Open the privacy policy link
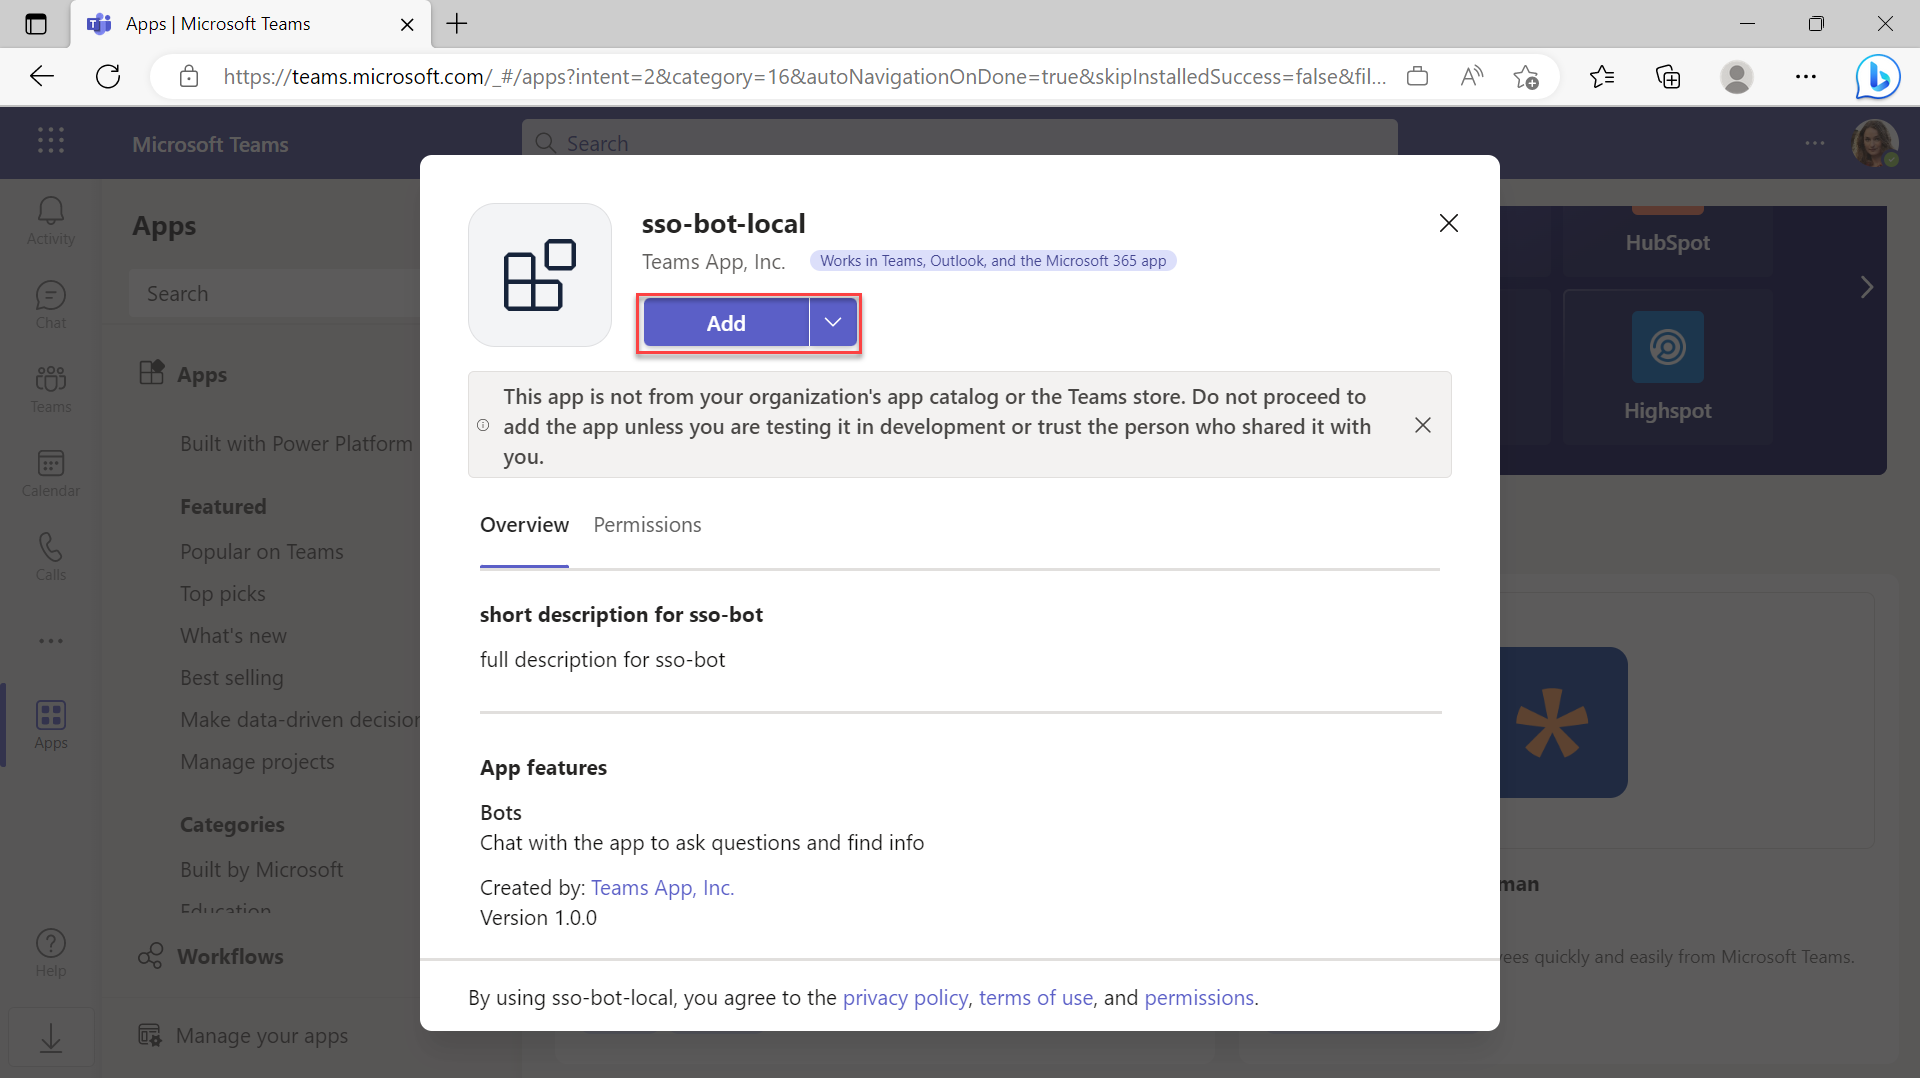 tap(905, 998)
